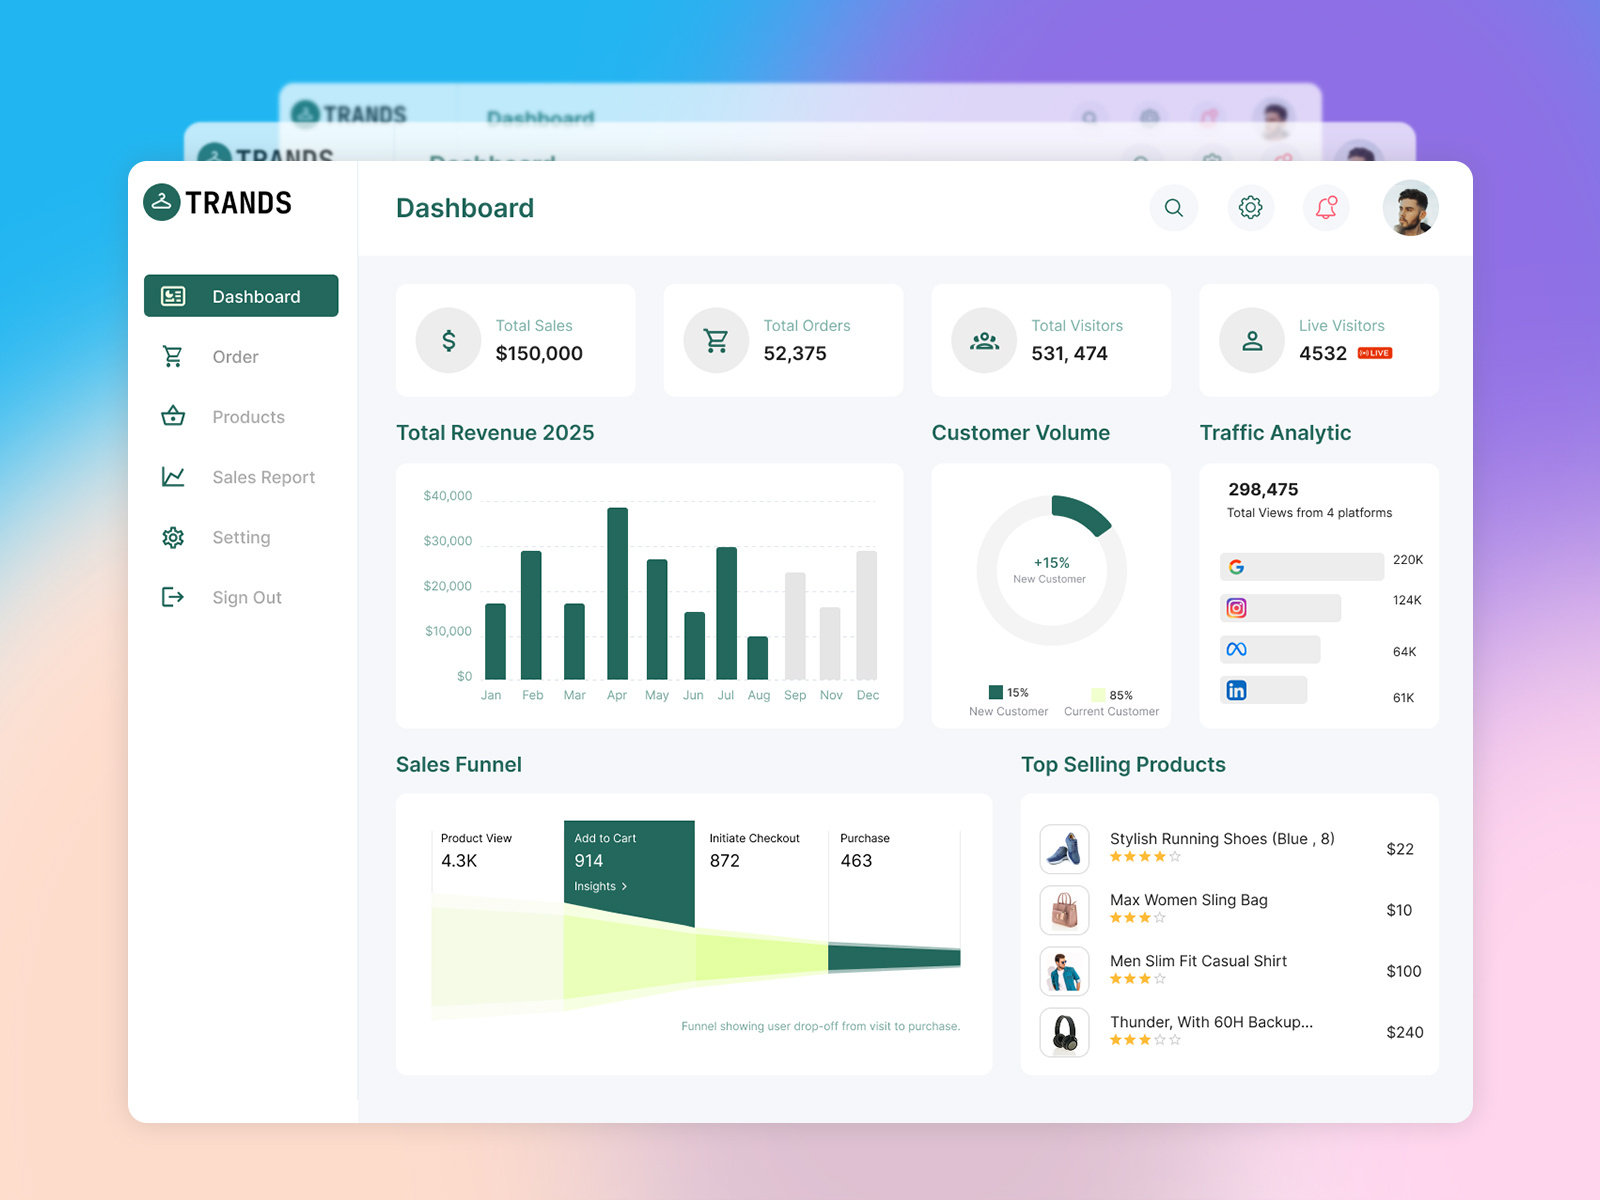Switch to the Setting menu item
This screenshot has height=1200, width=1600.
241,537
